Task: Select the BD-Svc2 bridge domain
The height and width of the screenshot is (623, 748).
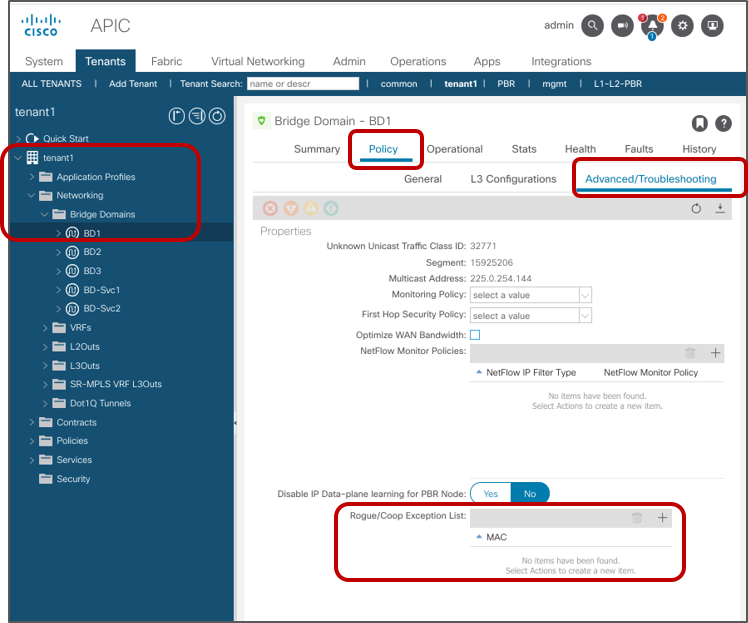Action: [x=102, y=309]
